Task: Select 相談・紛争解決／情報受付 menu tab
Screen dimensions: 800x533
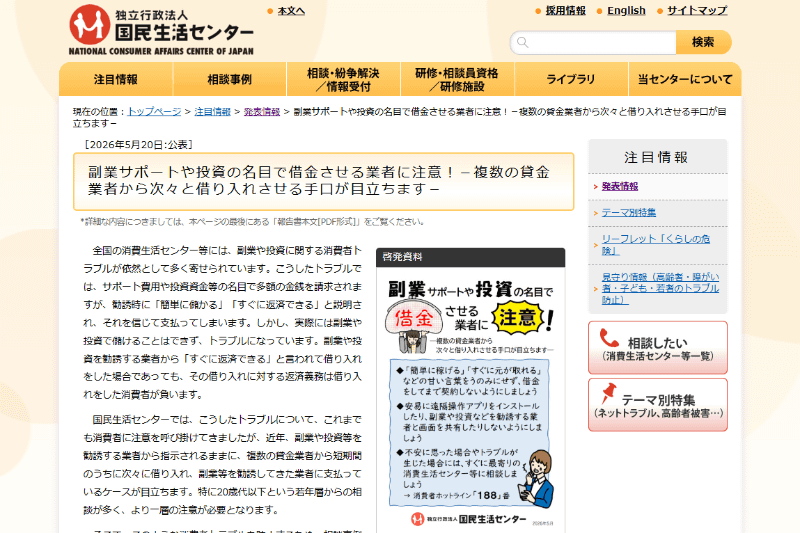Action: pos(343,80)
